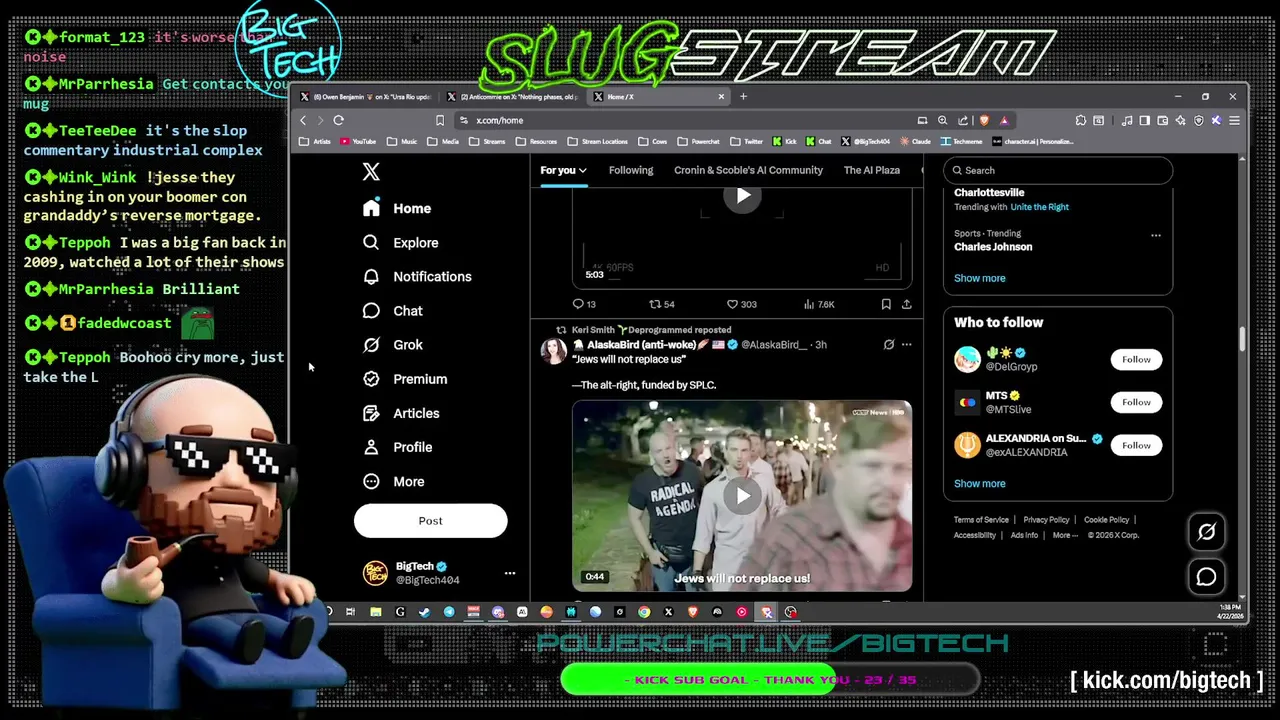Switch to Anticommie browser tab

coord(512,97)
